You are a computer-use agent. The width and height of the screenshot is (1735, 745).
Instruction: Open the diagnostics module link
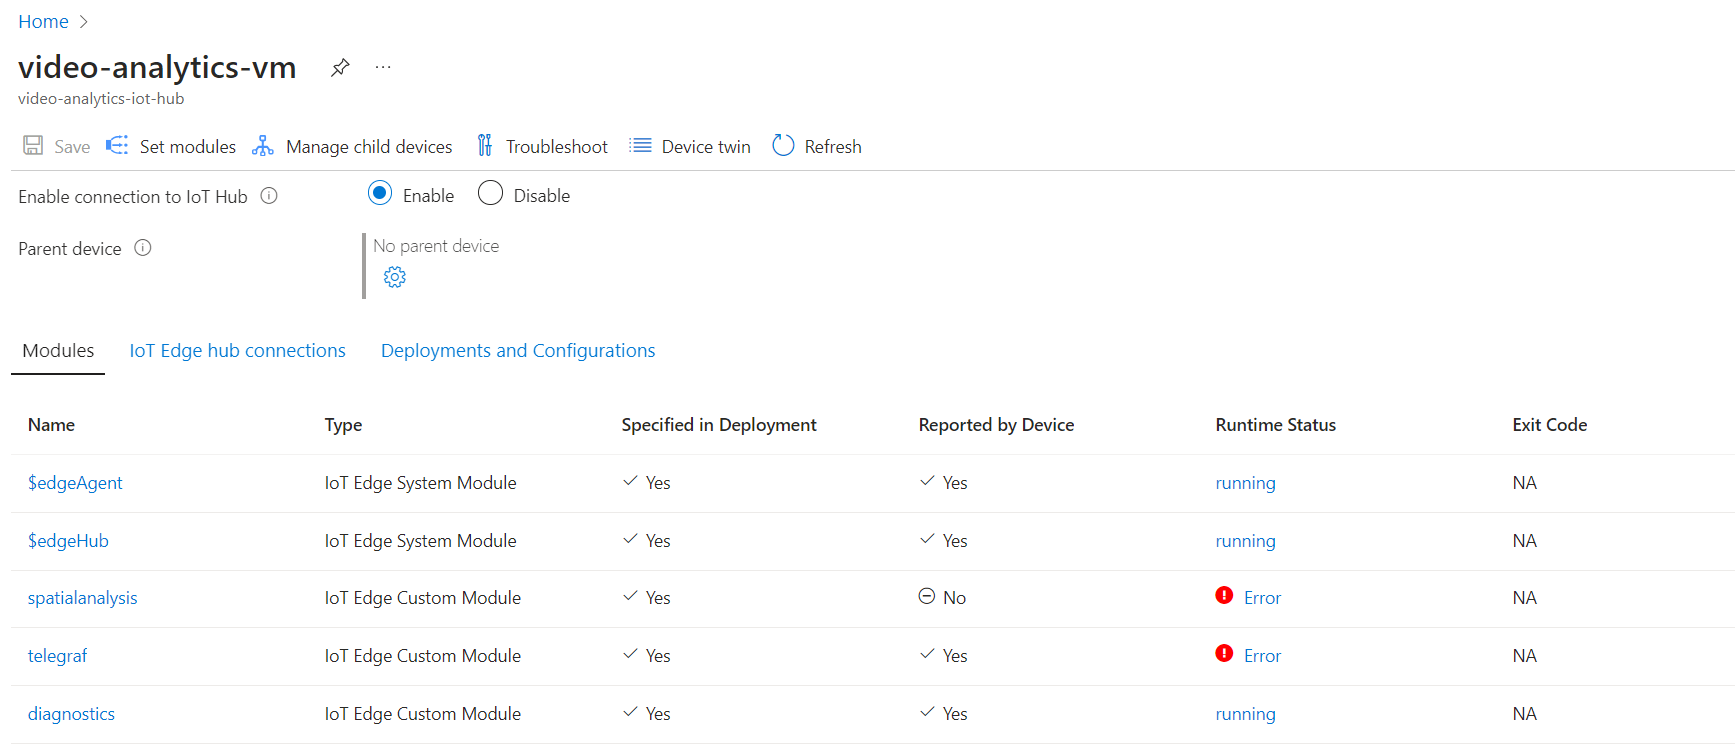click(x=71, y=714)
